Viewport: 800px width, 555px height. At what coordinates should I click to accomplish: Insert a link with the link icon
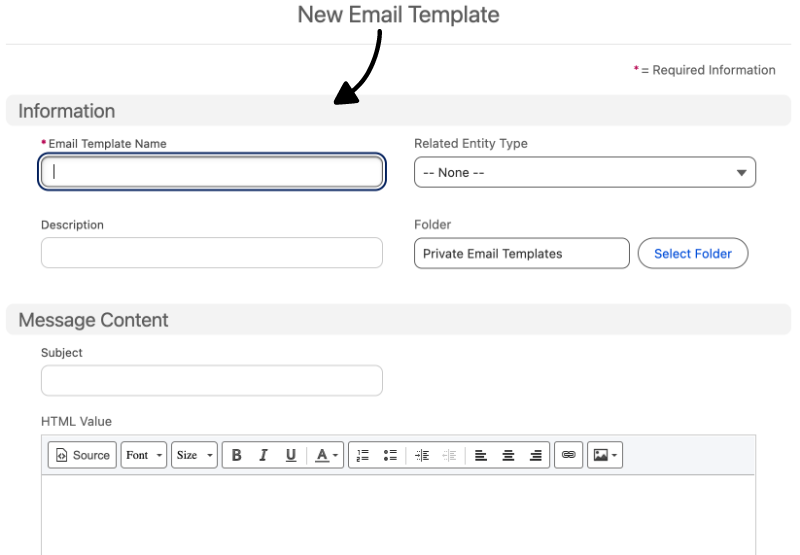568,455
